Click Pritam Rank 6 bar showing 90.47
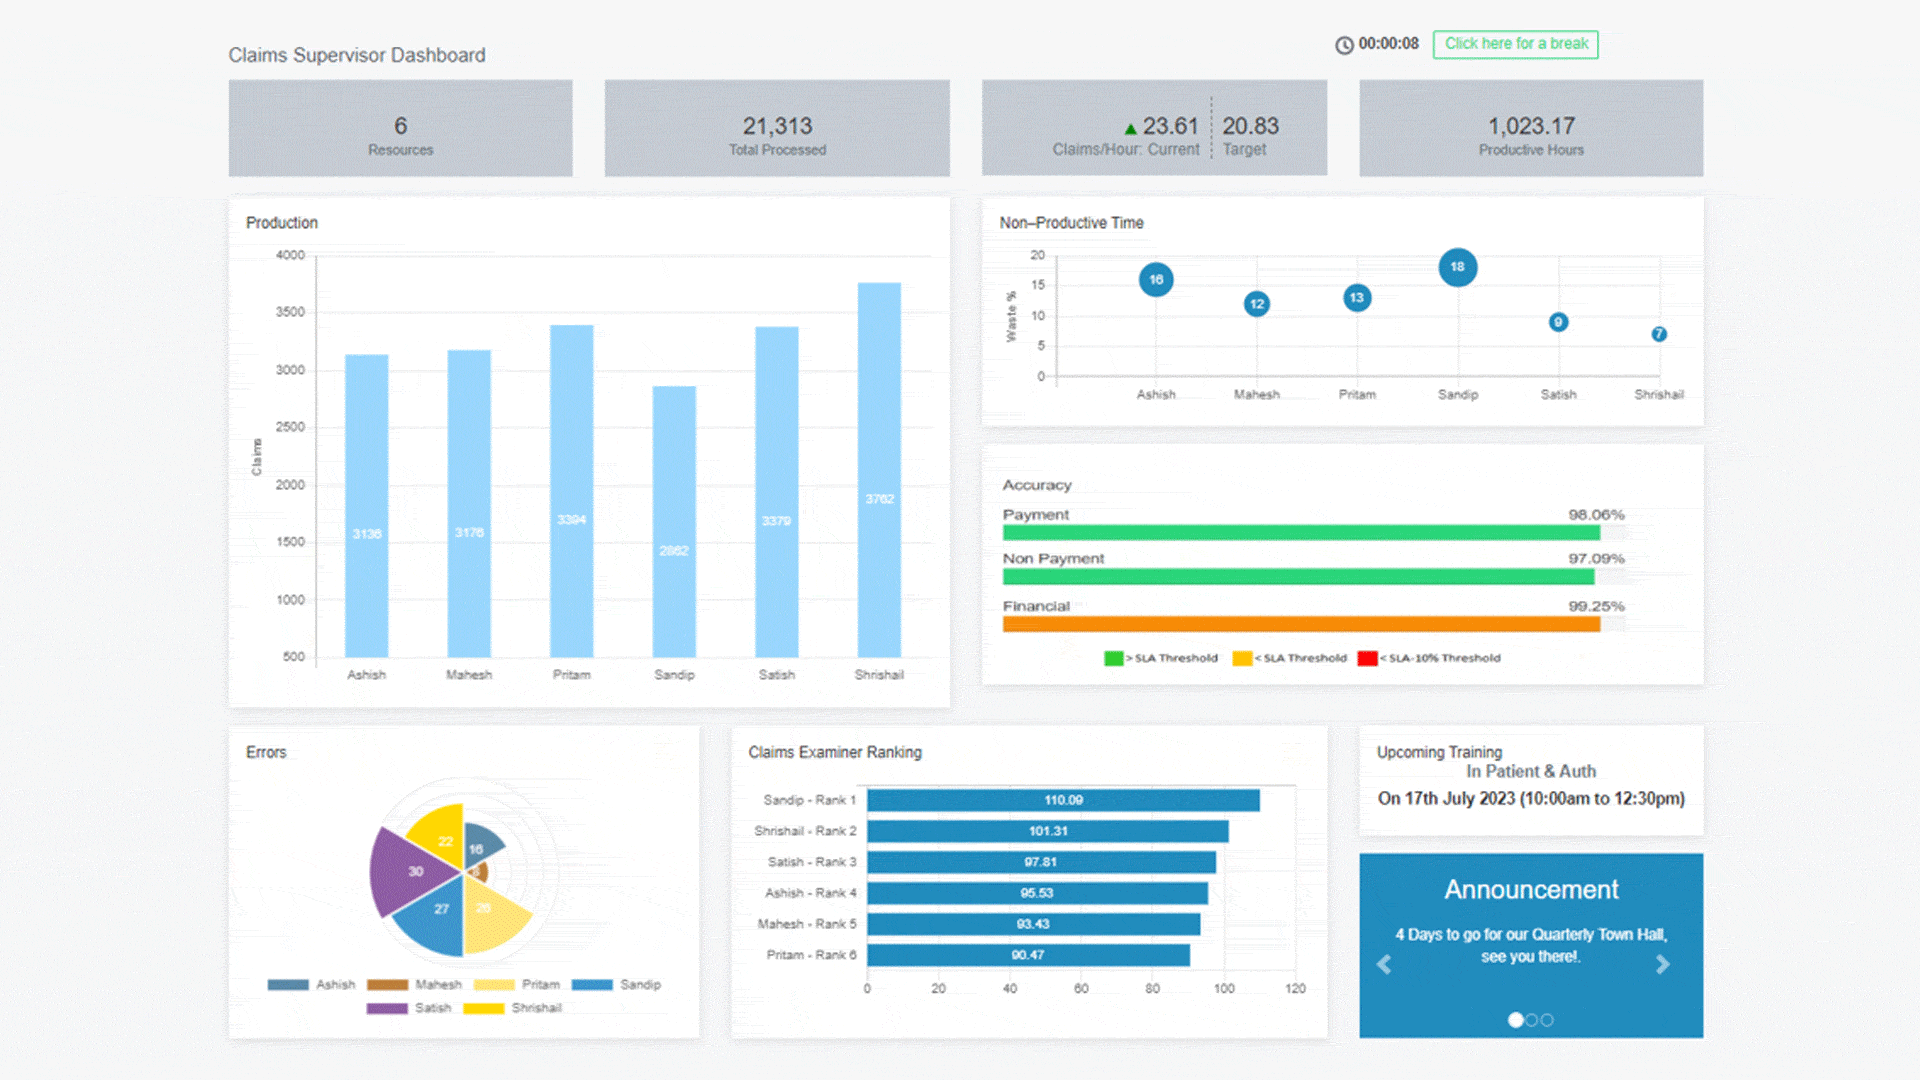The image size is (1920, 1080). (x=1028, y=955)
